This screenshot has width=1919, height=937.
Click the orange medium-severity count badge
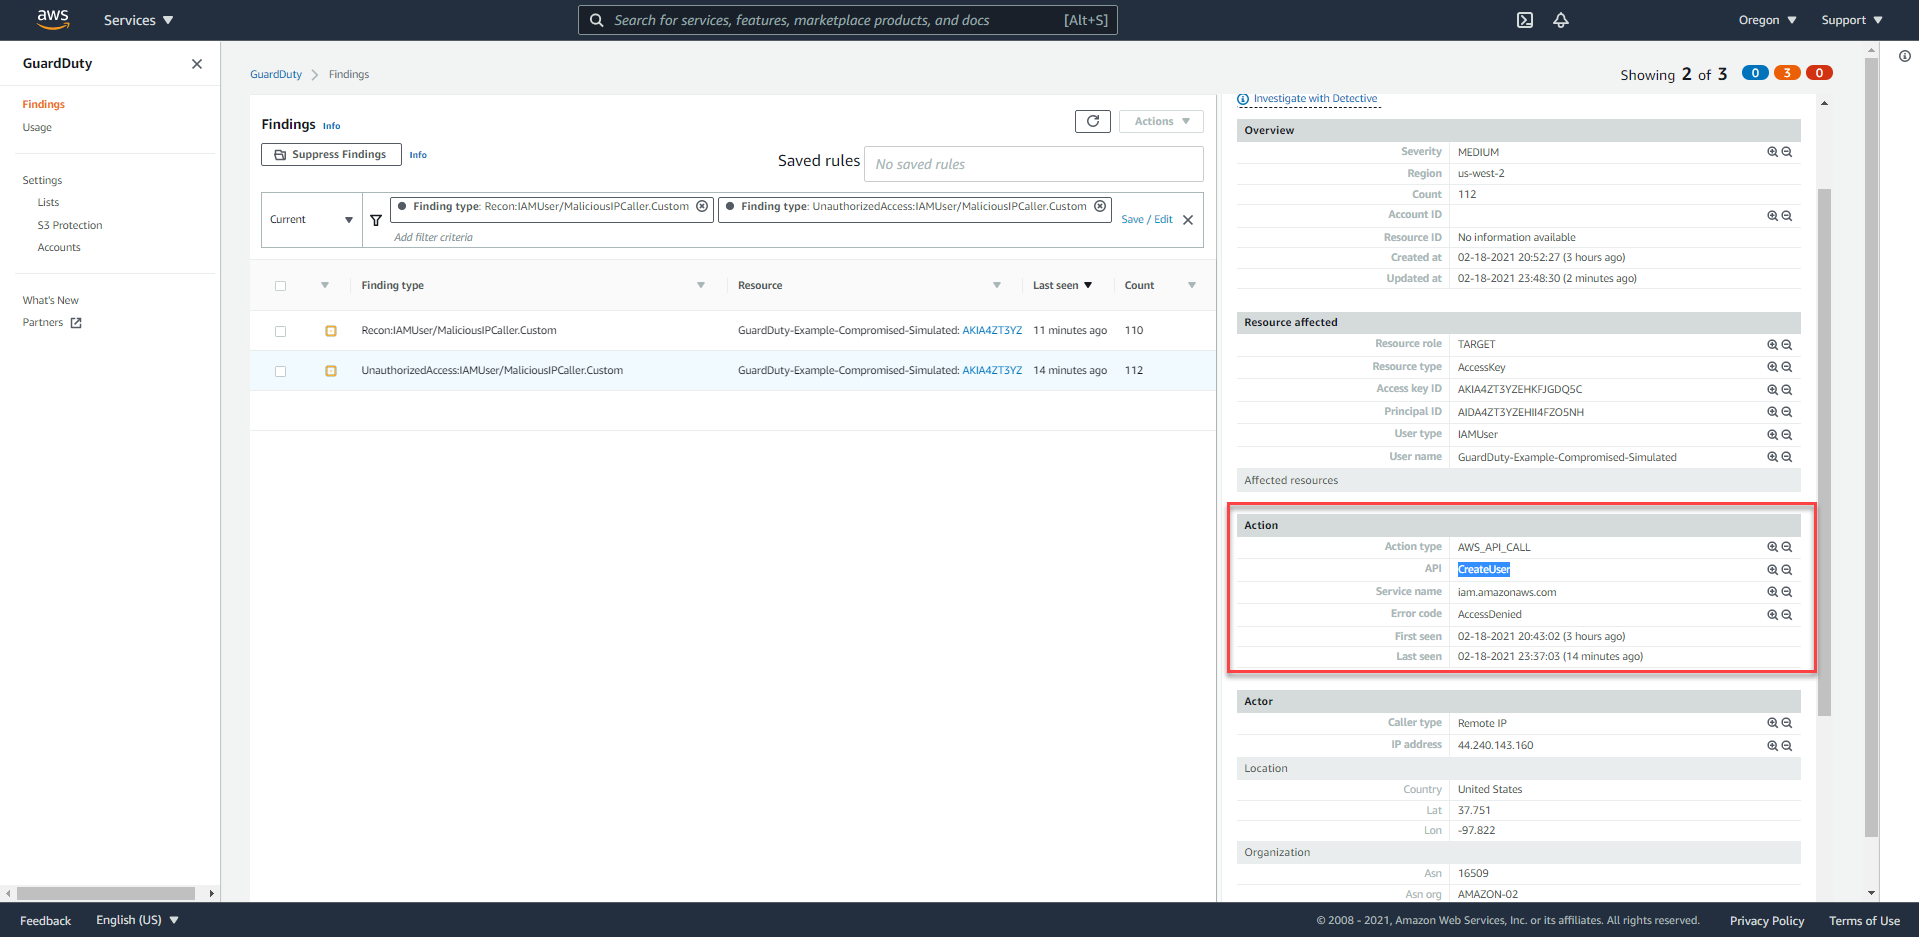pyautogui.click(x=1787, y=73)
